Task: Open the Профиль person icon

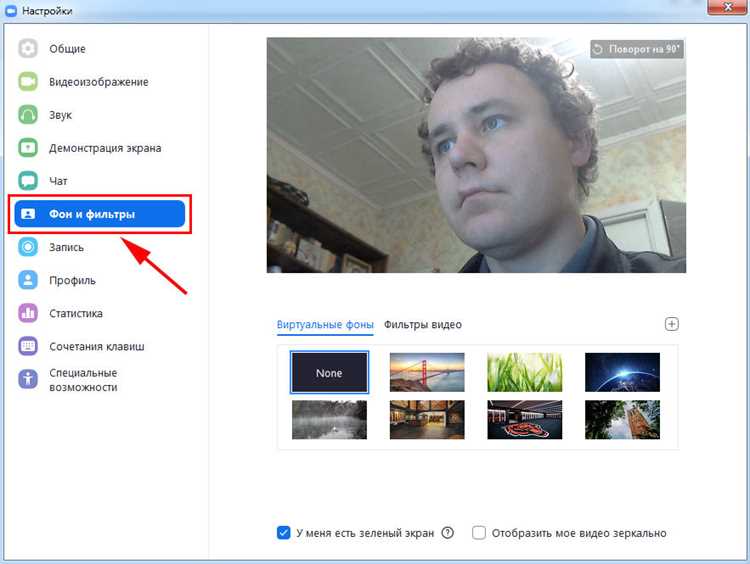Action: click(x=28, y=280)
